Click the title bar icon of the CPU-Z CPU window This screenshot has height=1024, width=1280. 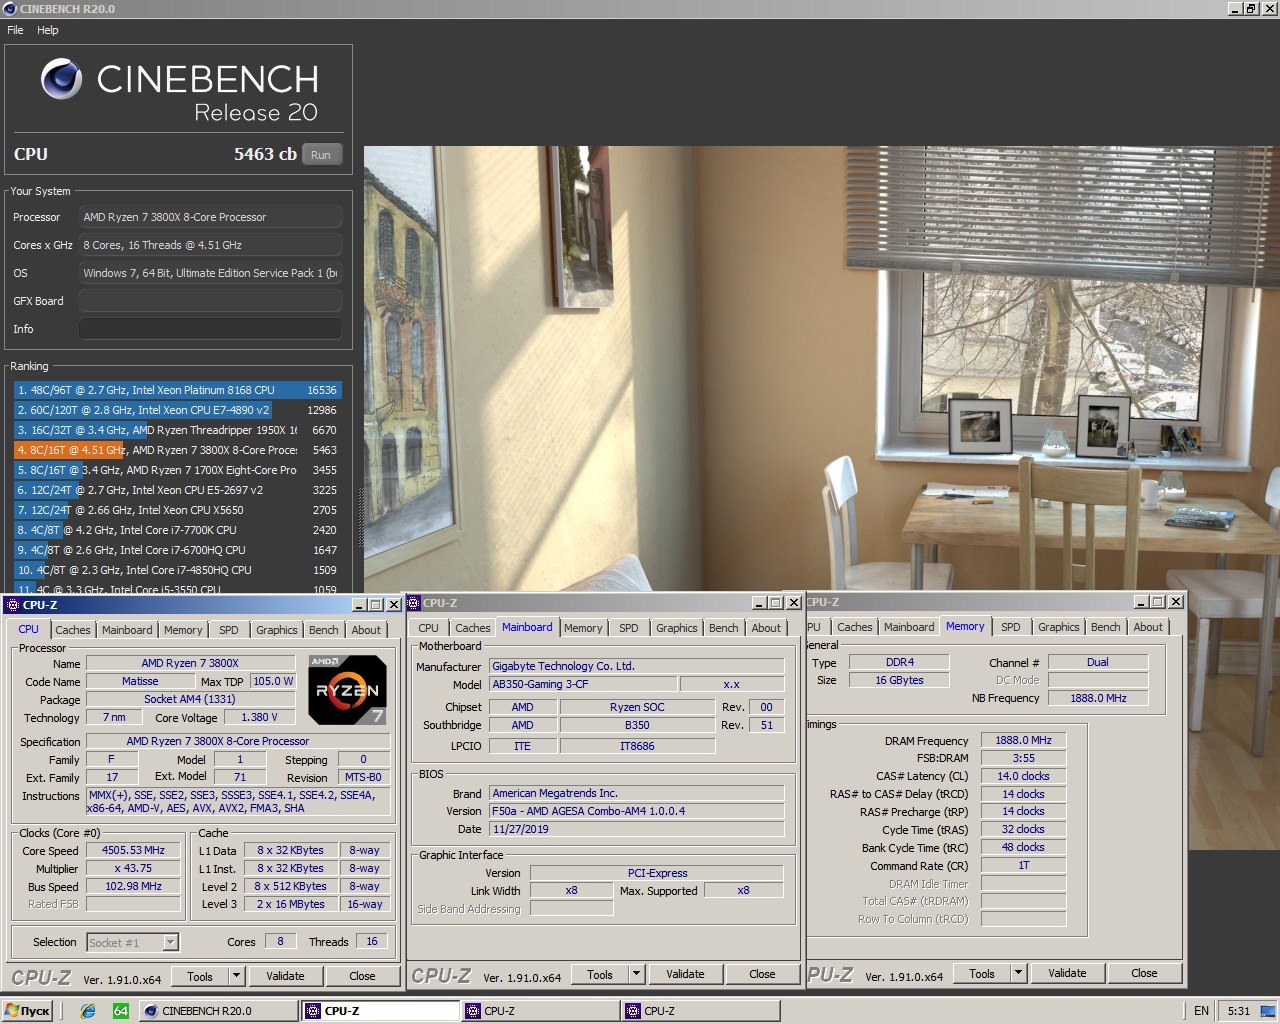pyautogui.click(x=13, y=605)
